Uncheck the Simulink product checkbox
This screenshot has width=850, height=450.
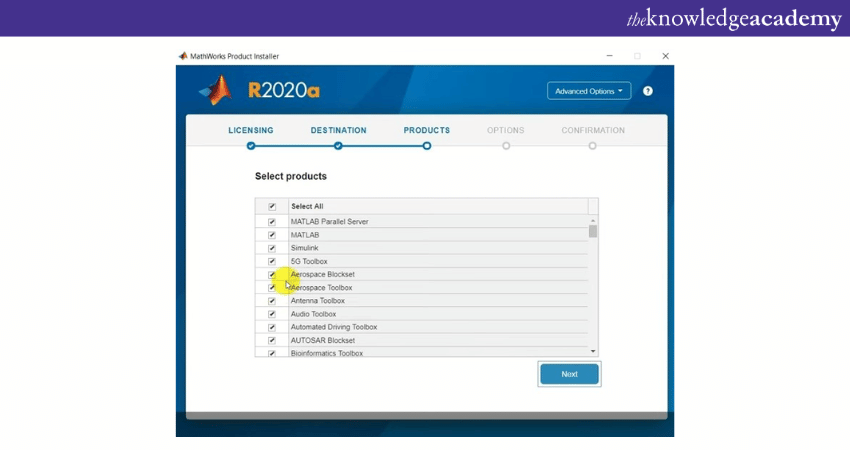tap(272, 248)
